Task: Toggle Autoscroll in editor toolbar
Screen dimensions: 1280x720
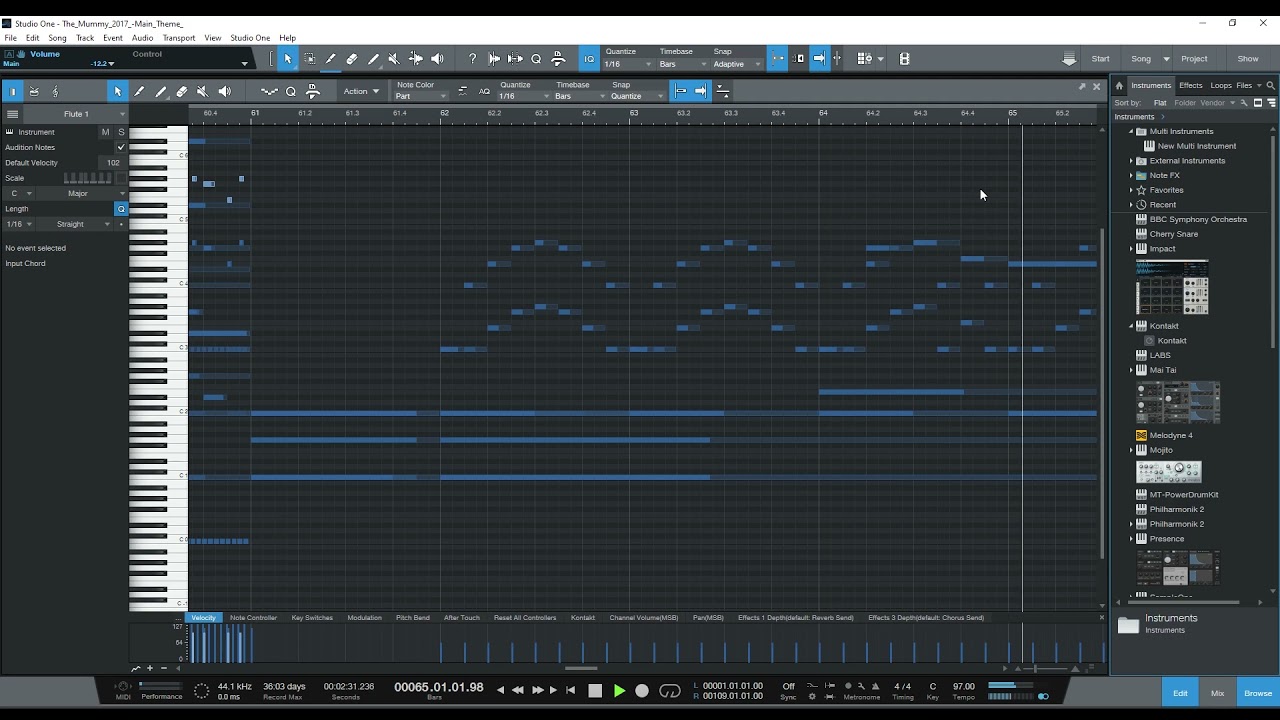Action: tap(701, 91)
